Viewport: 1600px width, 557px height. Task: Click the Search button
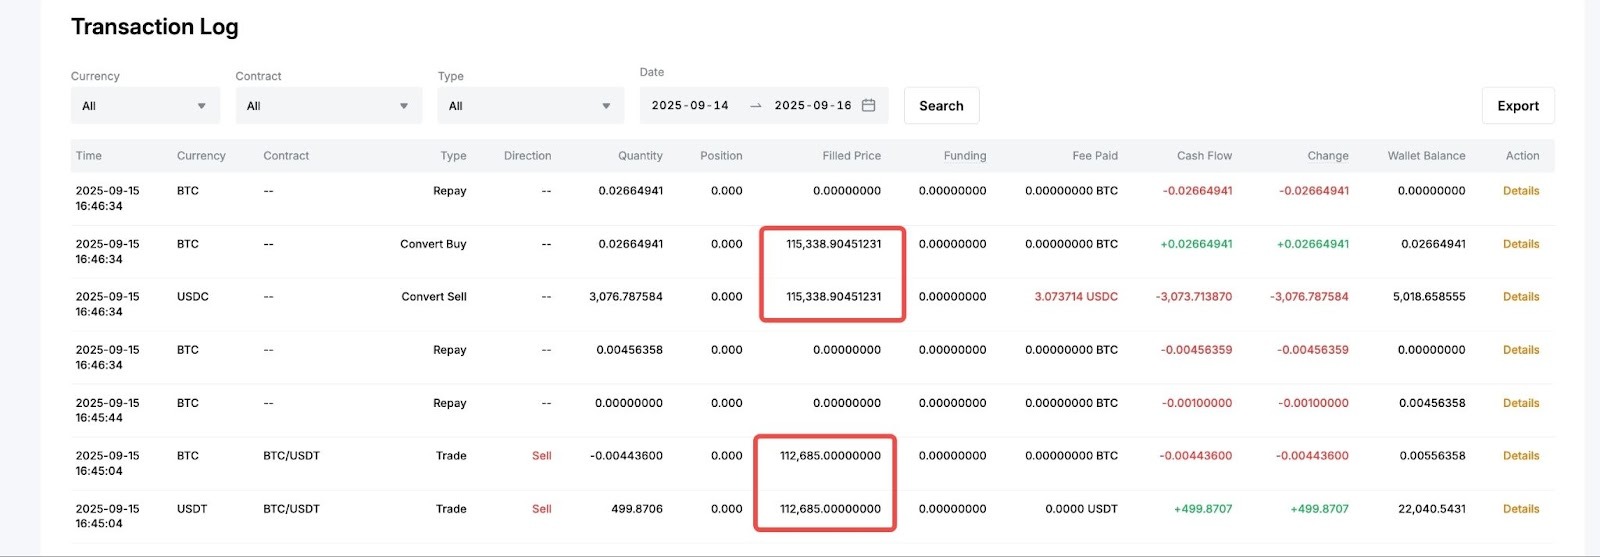pyautogui.click(x=941, y=106)
